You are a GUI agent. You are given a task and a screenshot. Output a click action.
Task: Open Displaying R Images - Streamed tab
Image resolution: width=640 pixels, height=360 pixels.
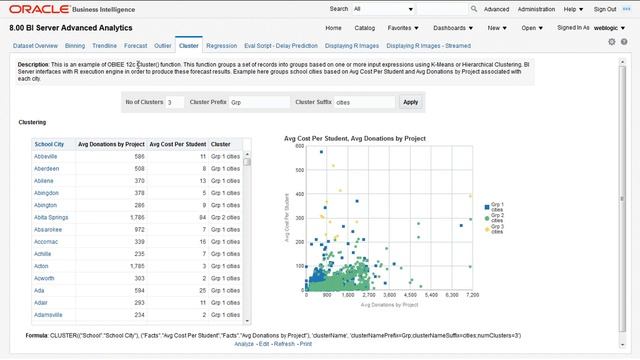point(429,46)
